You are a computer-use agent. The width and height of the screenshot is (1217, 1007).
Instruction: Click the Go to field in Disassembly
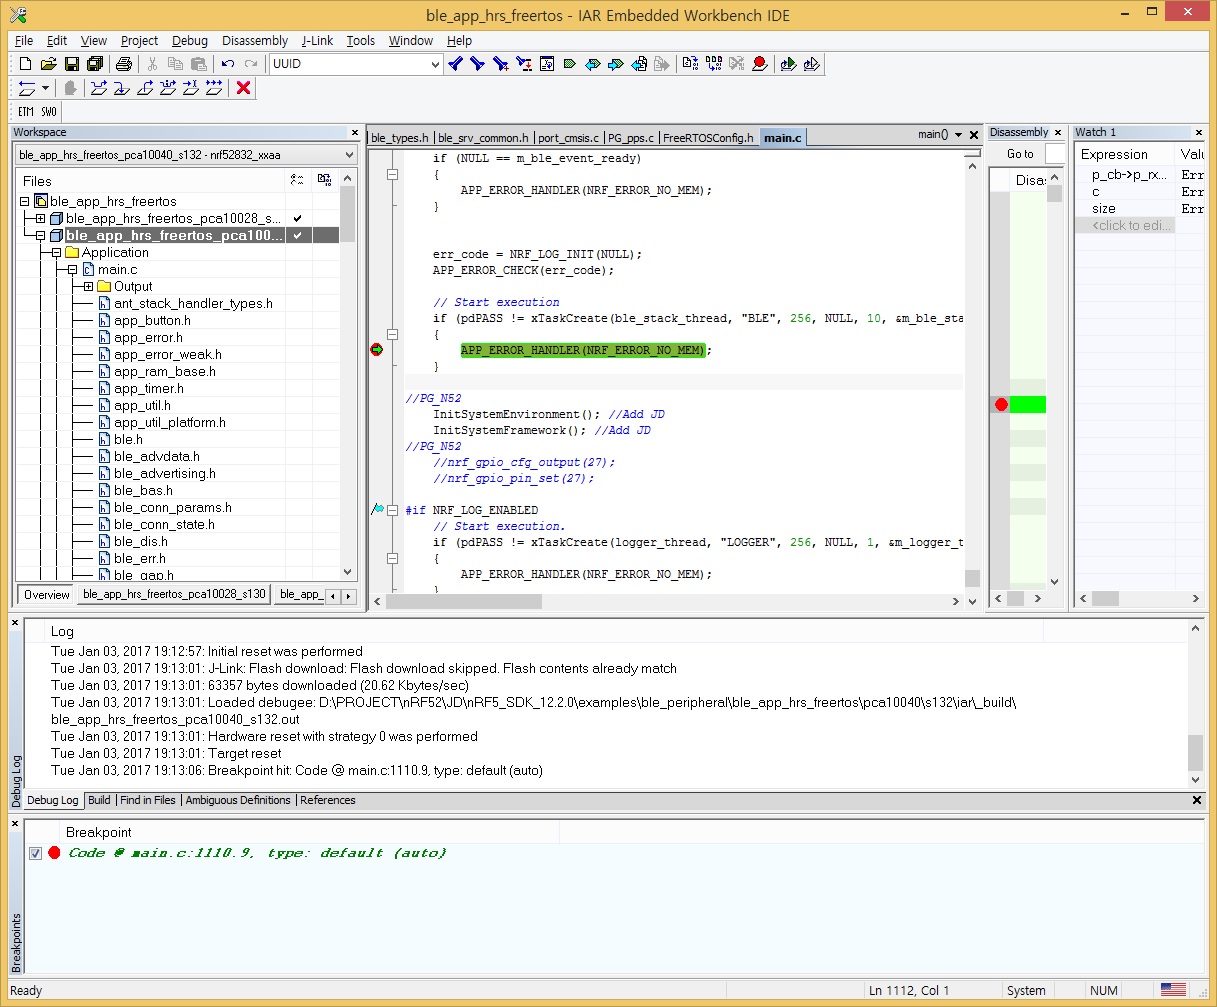tap(1054, 154)
